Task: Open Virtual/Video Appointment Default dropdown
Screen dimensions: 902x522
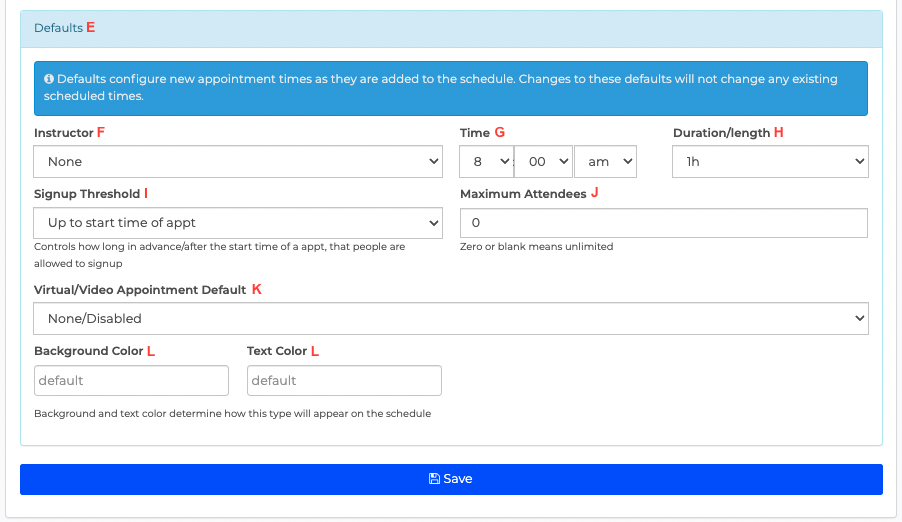Action: 451,319
